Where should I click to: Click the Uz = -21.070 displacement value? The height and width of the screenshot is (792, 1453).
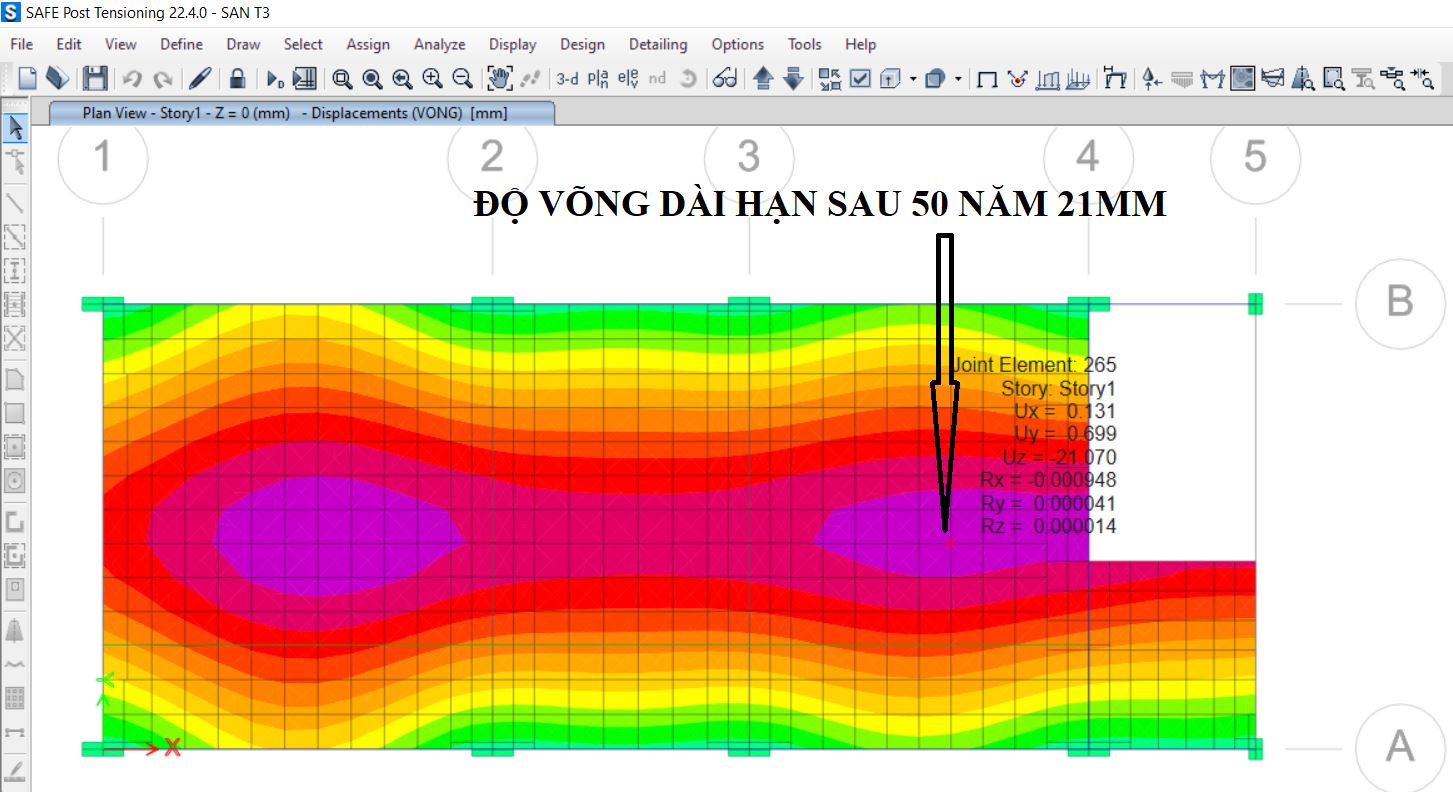(1059, 457)
